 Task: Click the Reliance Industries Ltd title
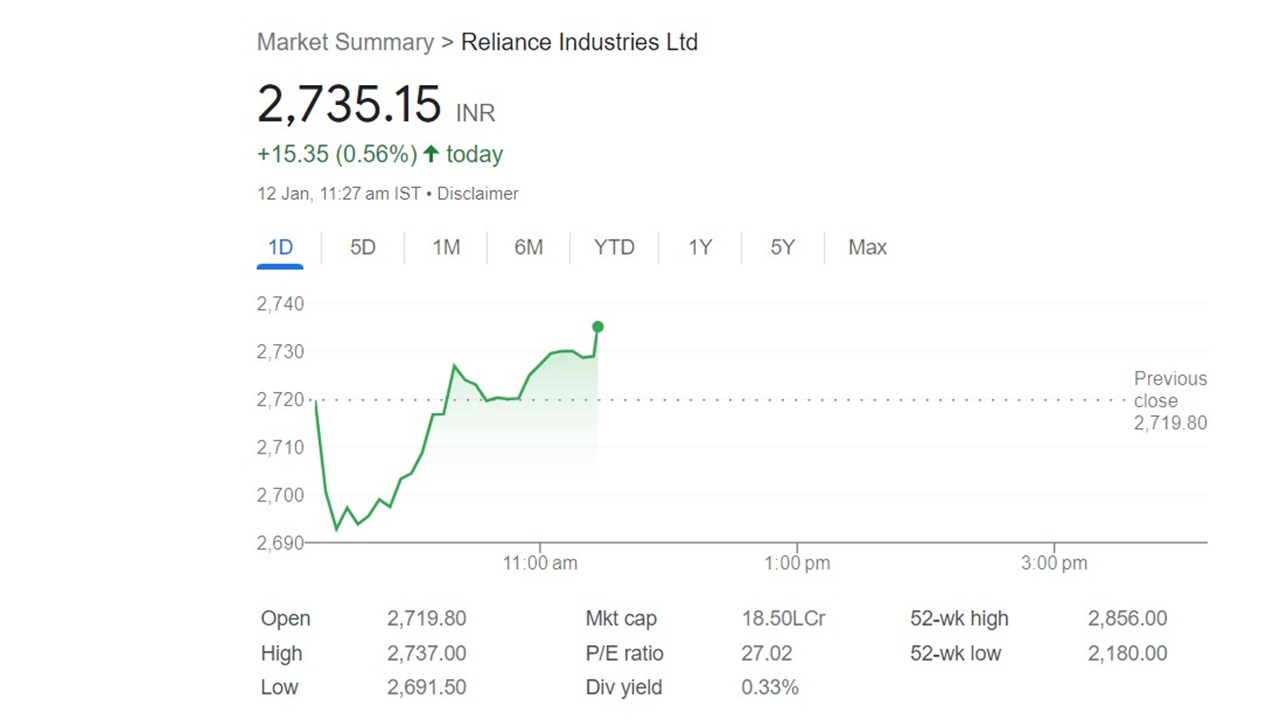(x=579, y=42)
